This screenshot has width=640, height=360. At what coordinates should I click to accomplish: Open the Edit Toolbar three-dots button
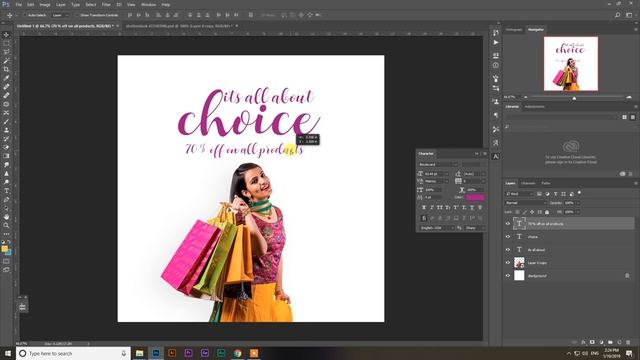click(6, 234)
